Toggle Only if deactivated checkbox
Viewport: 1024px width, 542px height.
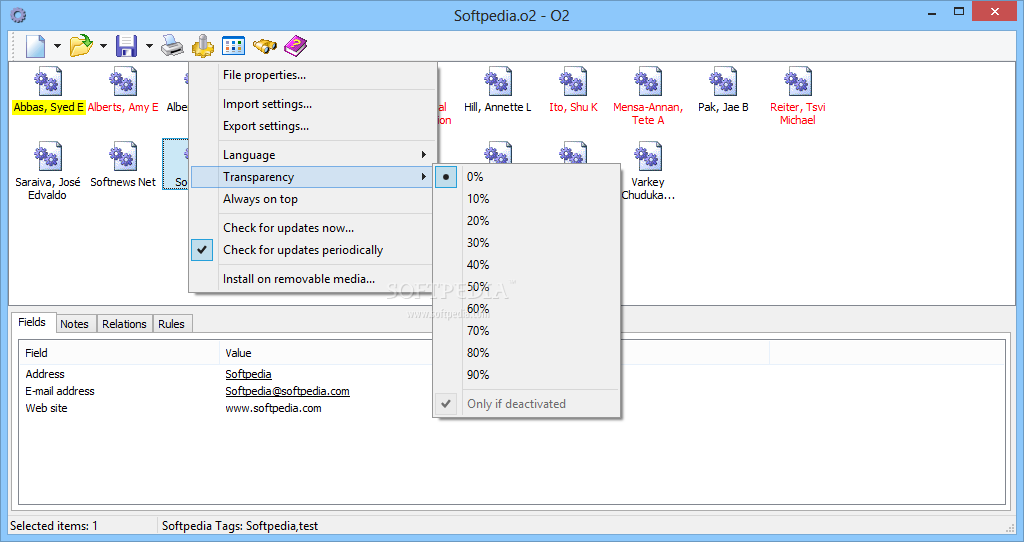pyautogui.click(x=526, y=404)
